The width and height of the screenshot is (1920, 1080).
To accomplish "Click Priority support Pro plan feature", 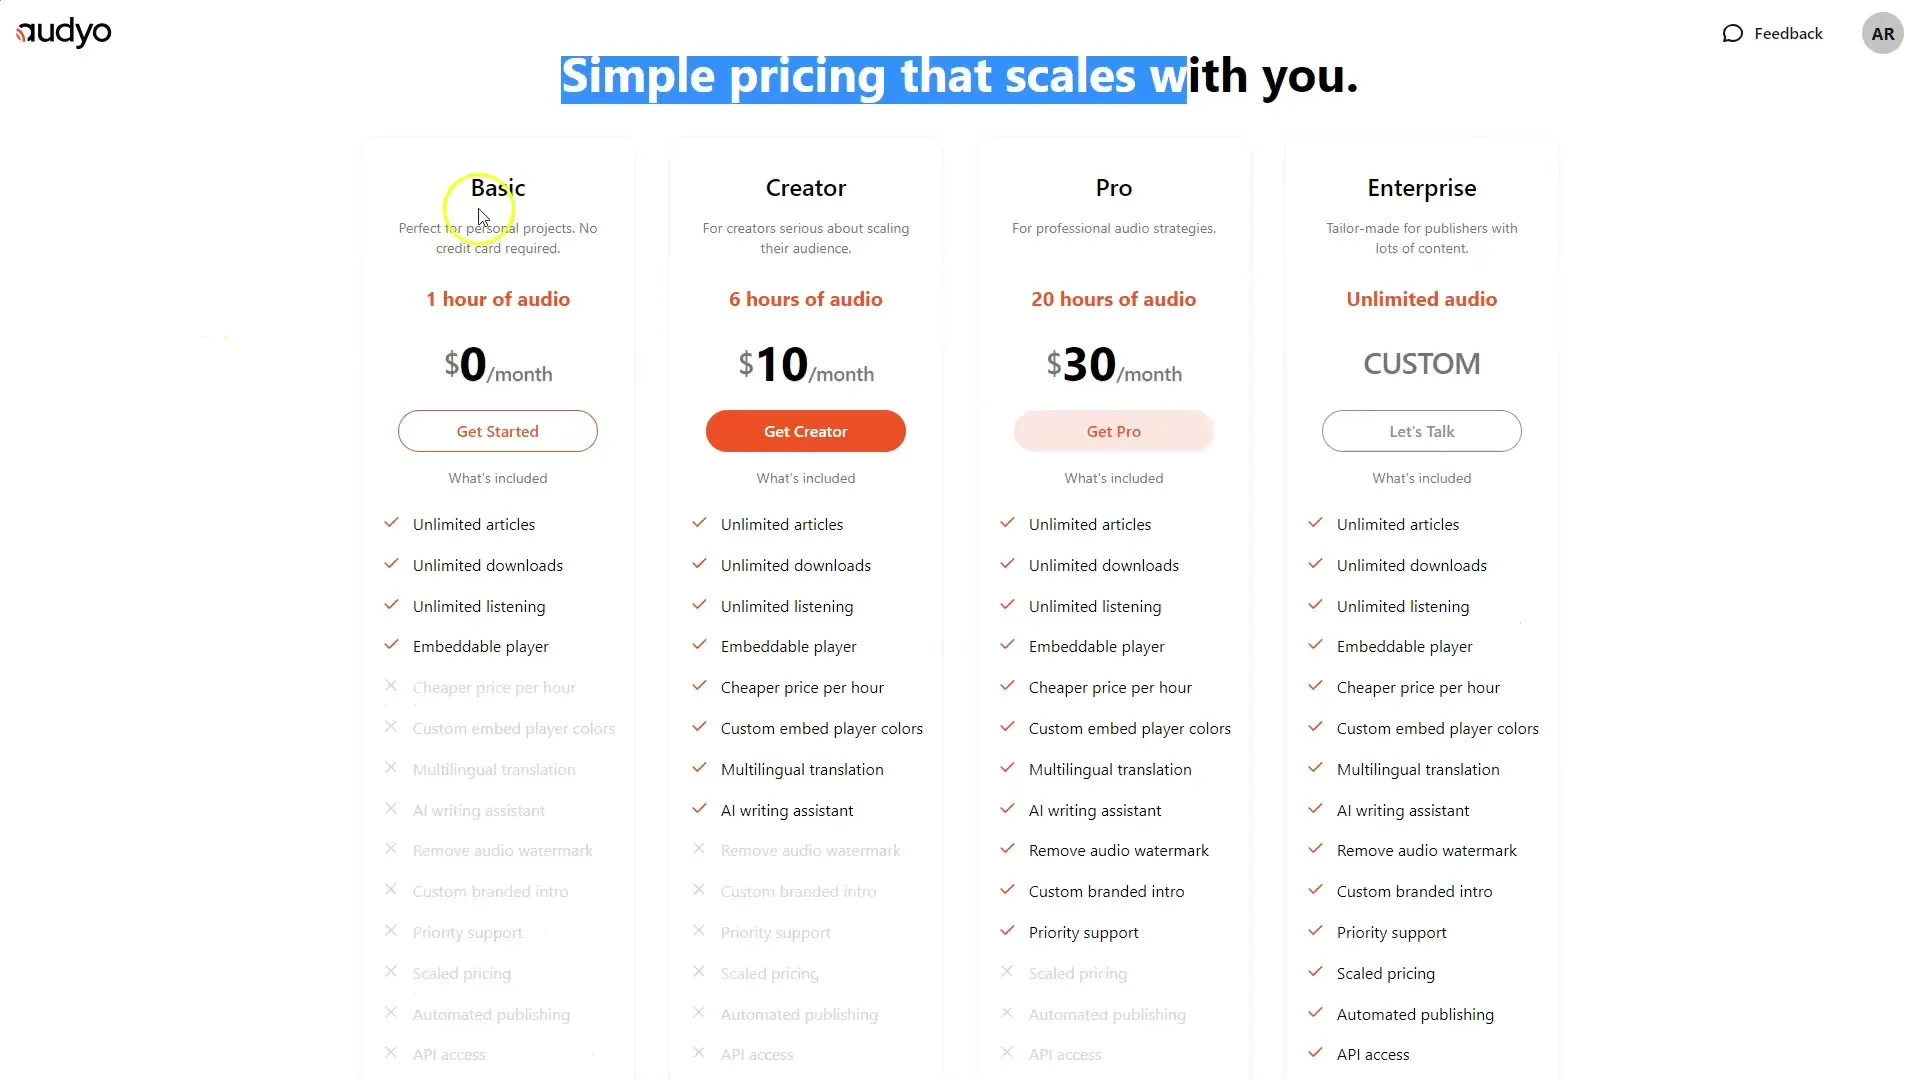I will (1083, 931).
